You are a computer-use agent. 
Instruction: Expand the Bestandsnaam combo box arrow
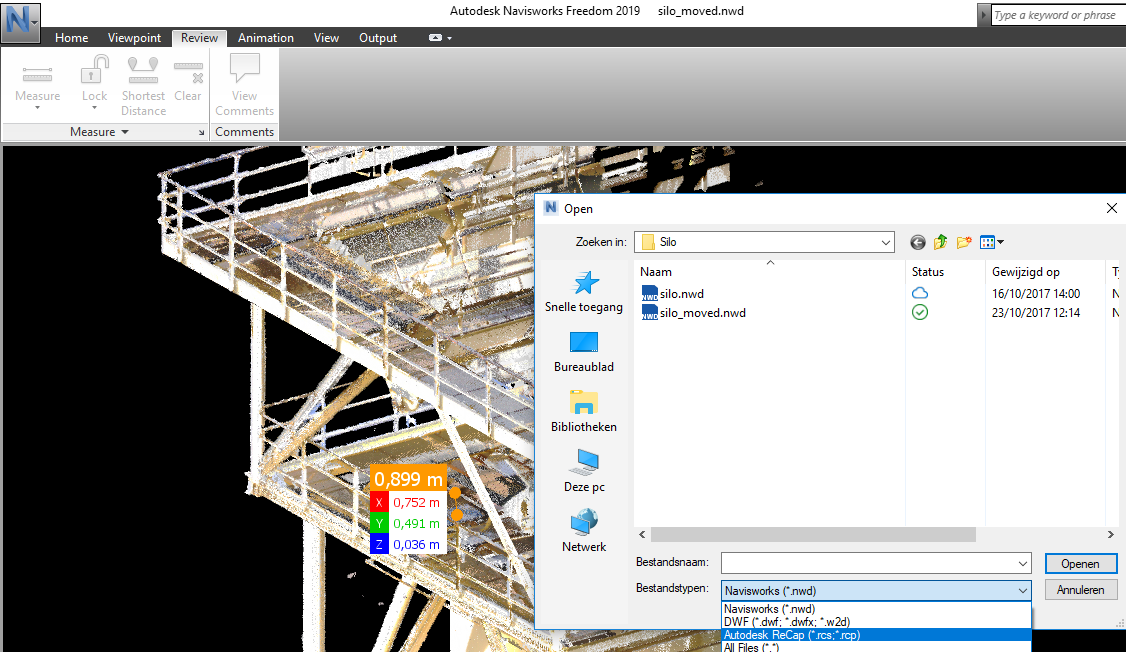1023,564
